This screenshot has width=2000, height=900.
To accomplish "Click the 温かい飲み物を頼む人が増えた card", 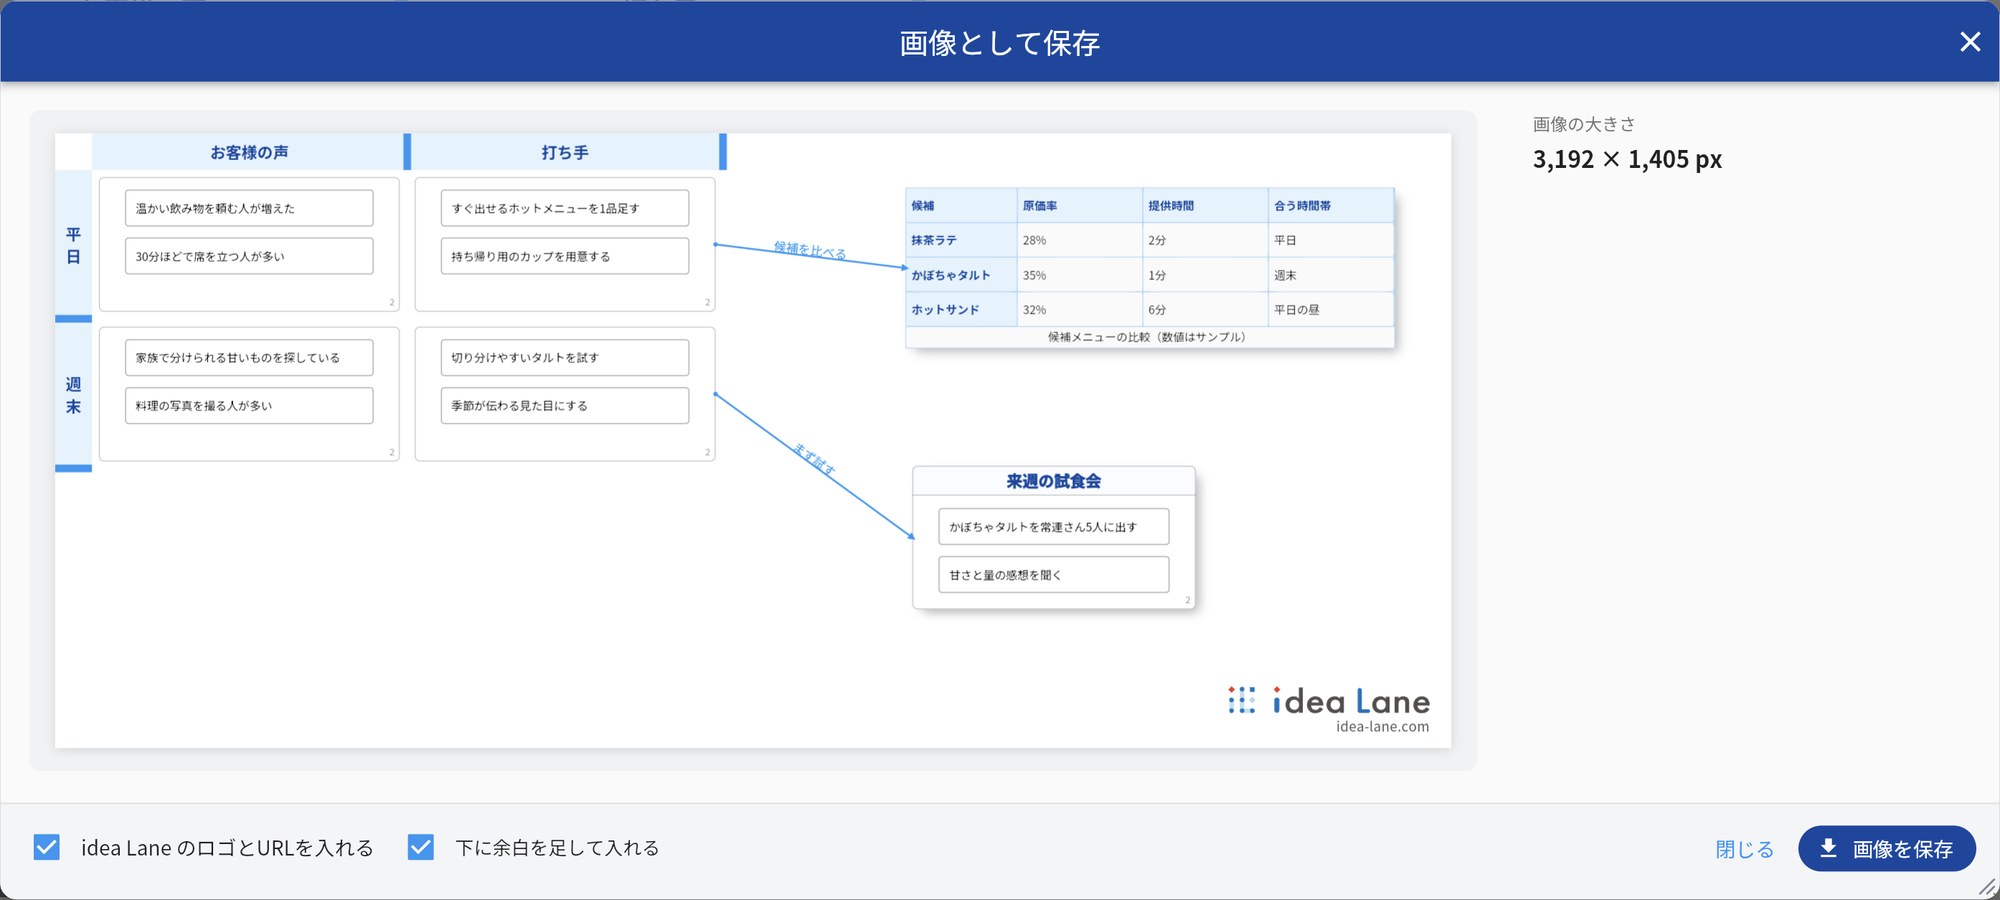I will click(x=249, y=208).
